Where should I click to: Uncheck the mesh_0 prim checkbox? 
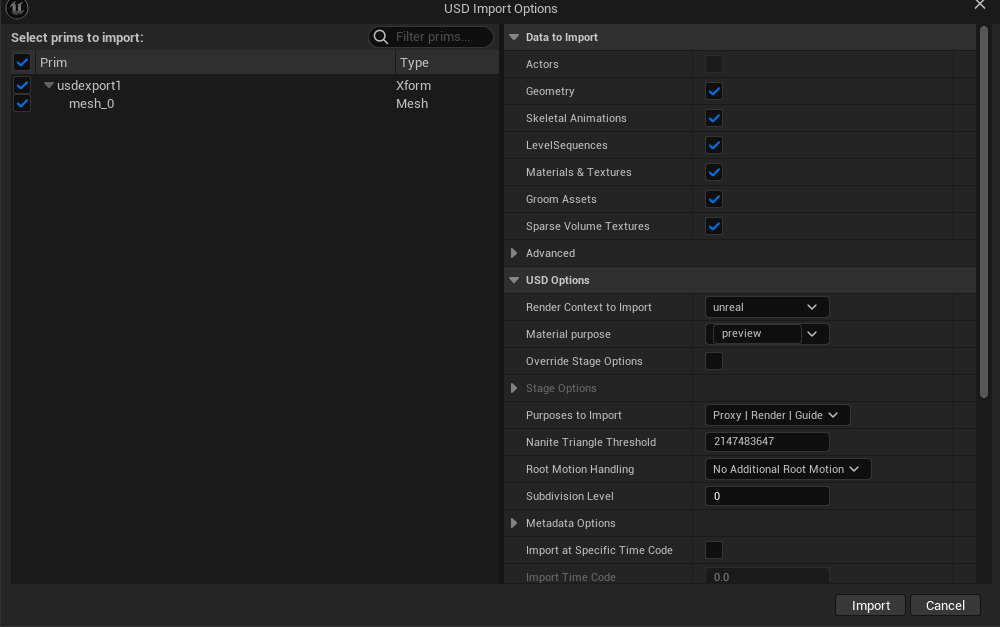tap(22, 103)
